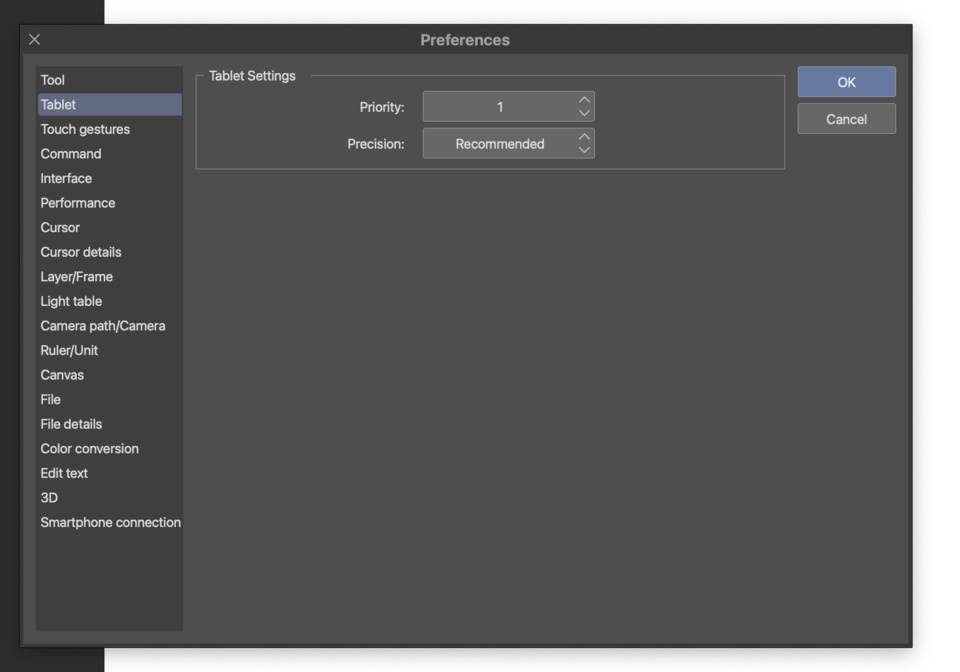This screenshot has width=960, height=672.
Task: Open the Color conversion settings
Action: tap(89, 448)
